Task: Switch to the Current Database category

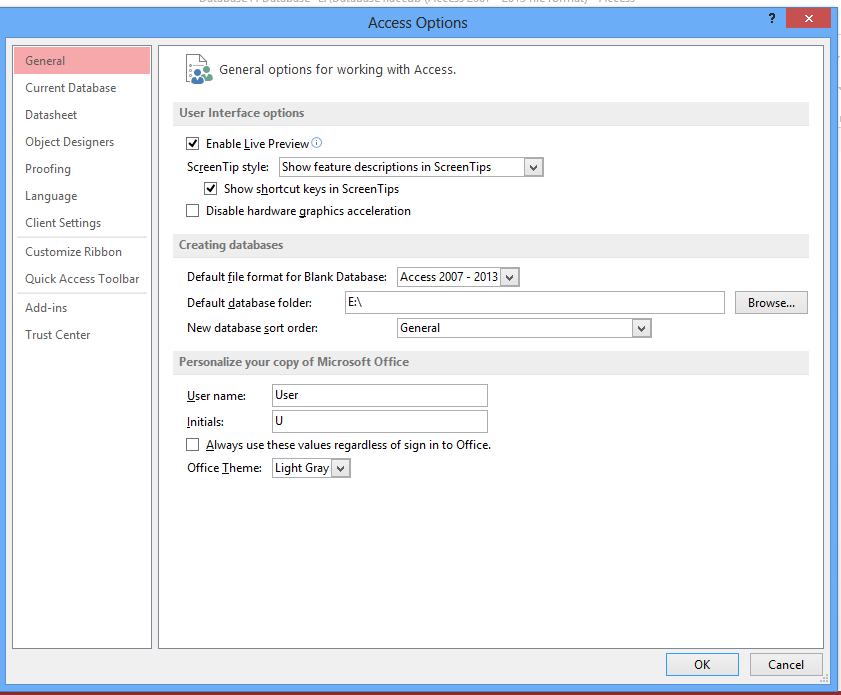Action: [x=70, y=87]
